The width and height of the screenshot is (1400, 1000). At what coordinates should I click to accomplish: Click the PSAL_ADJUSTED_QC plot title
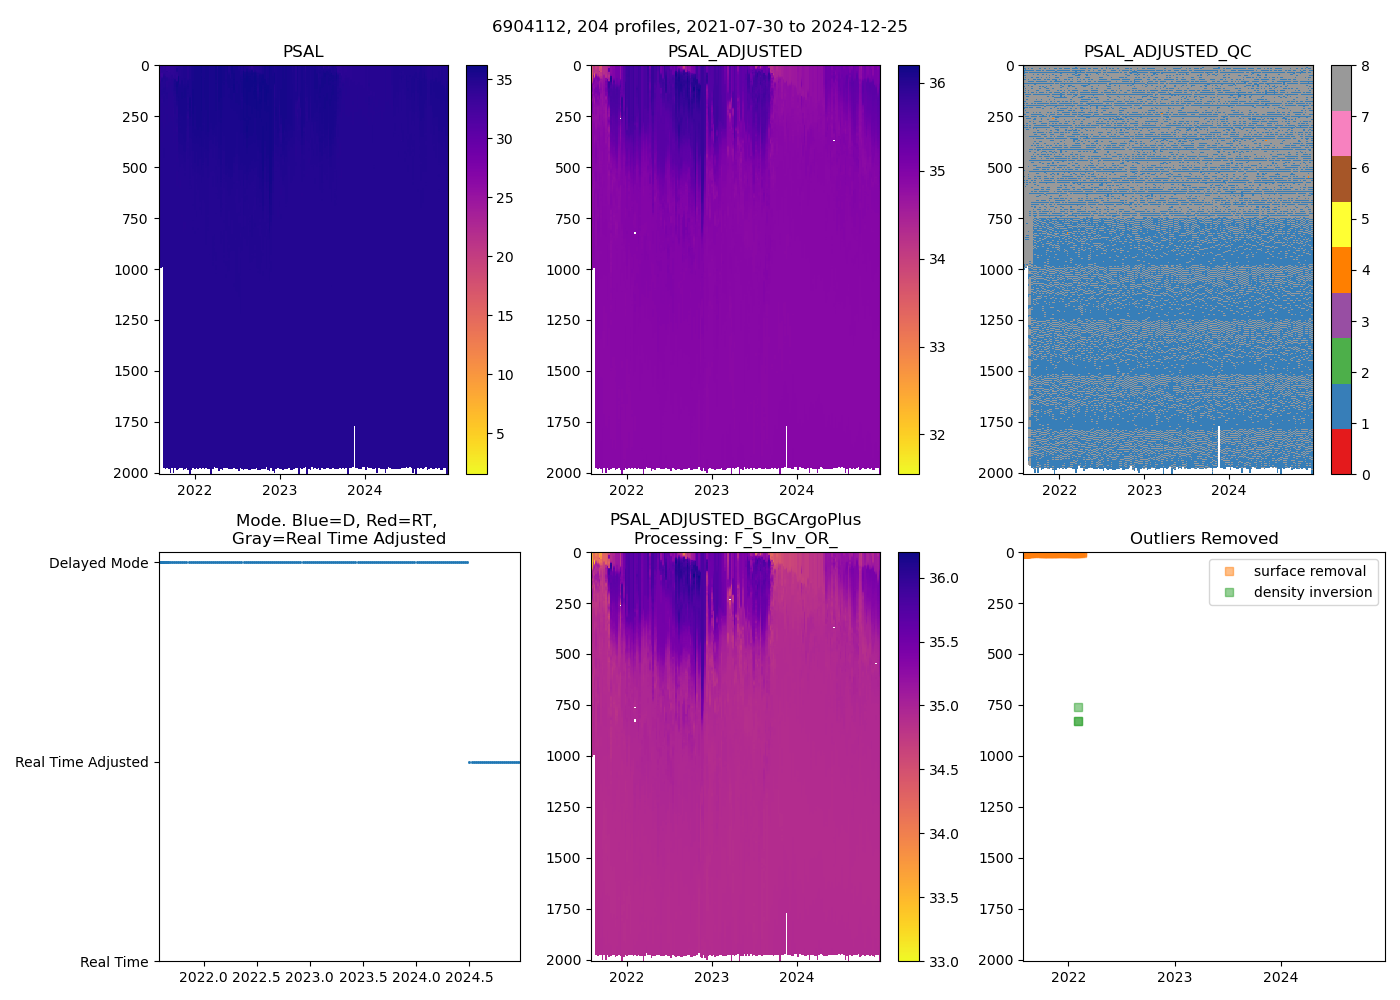tap(1167, 52)
